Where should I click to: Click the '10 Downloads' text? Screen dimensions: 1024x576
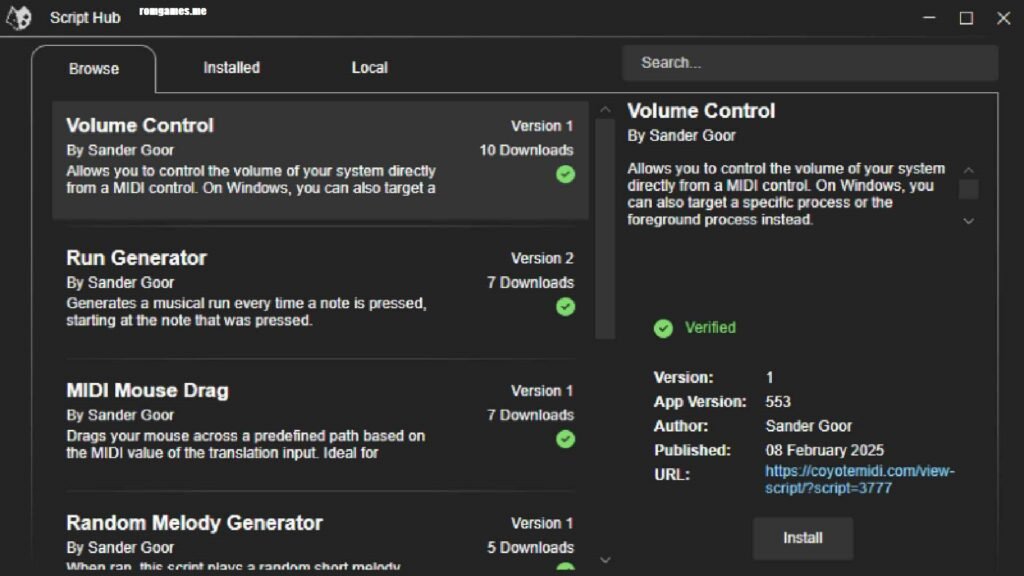pos(526,150)
